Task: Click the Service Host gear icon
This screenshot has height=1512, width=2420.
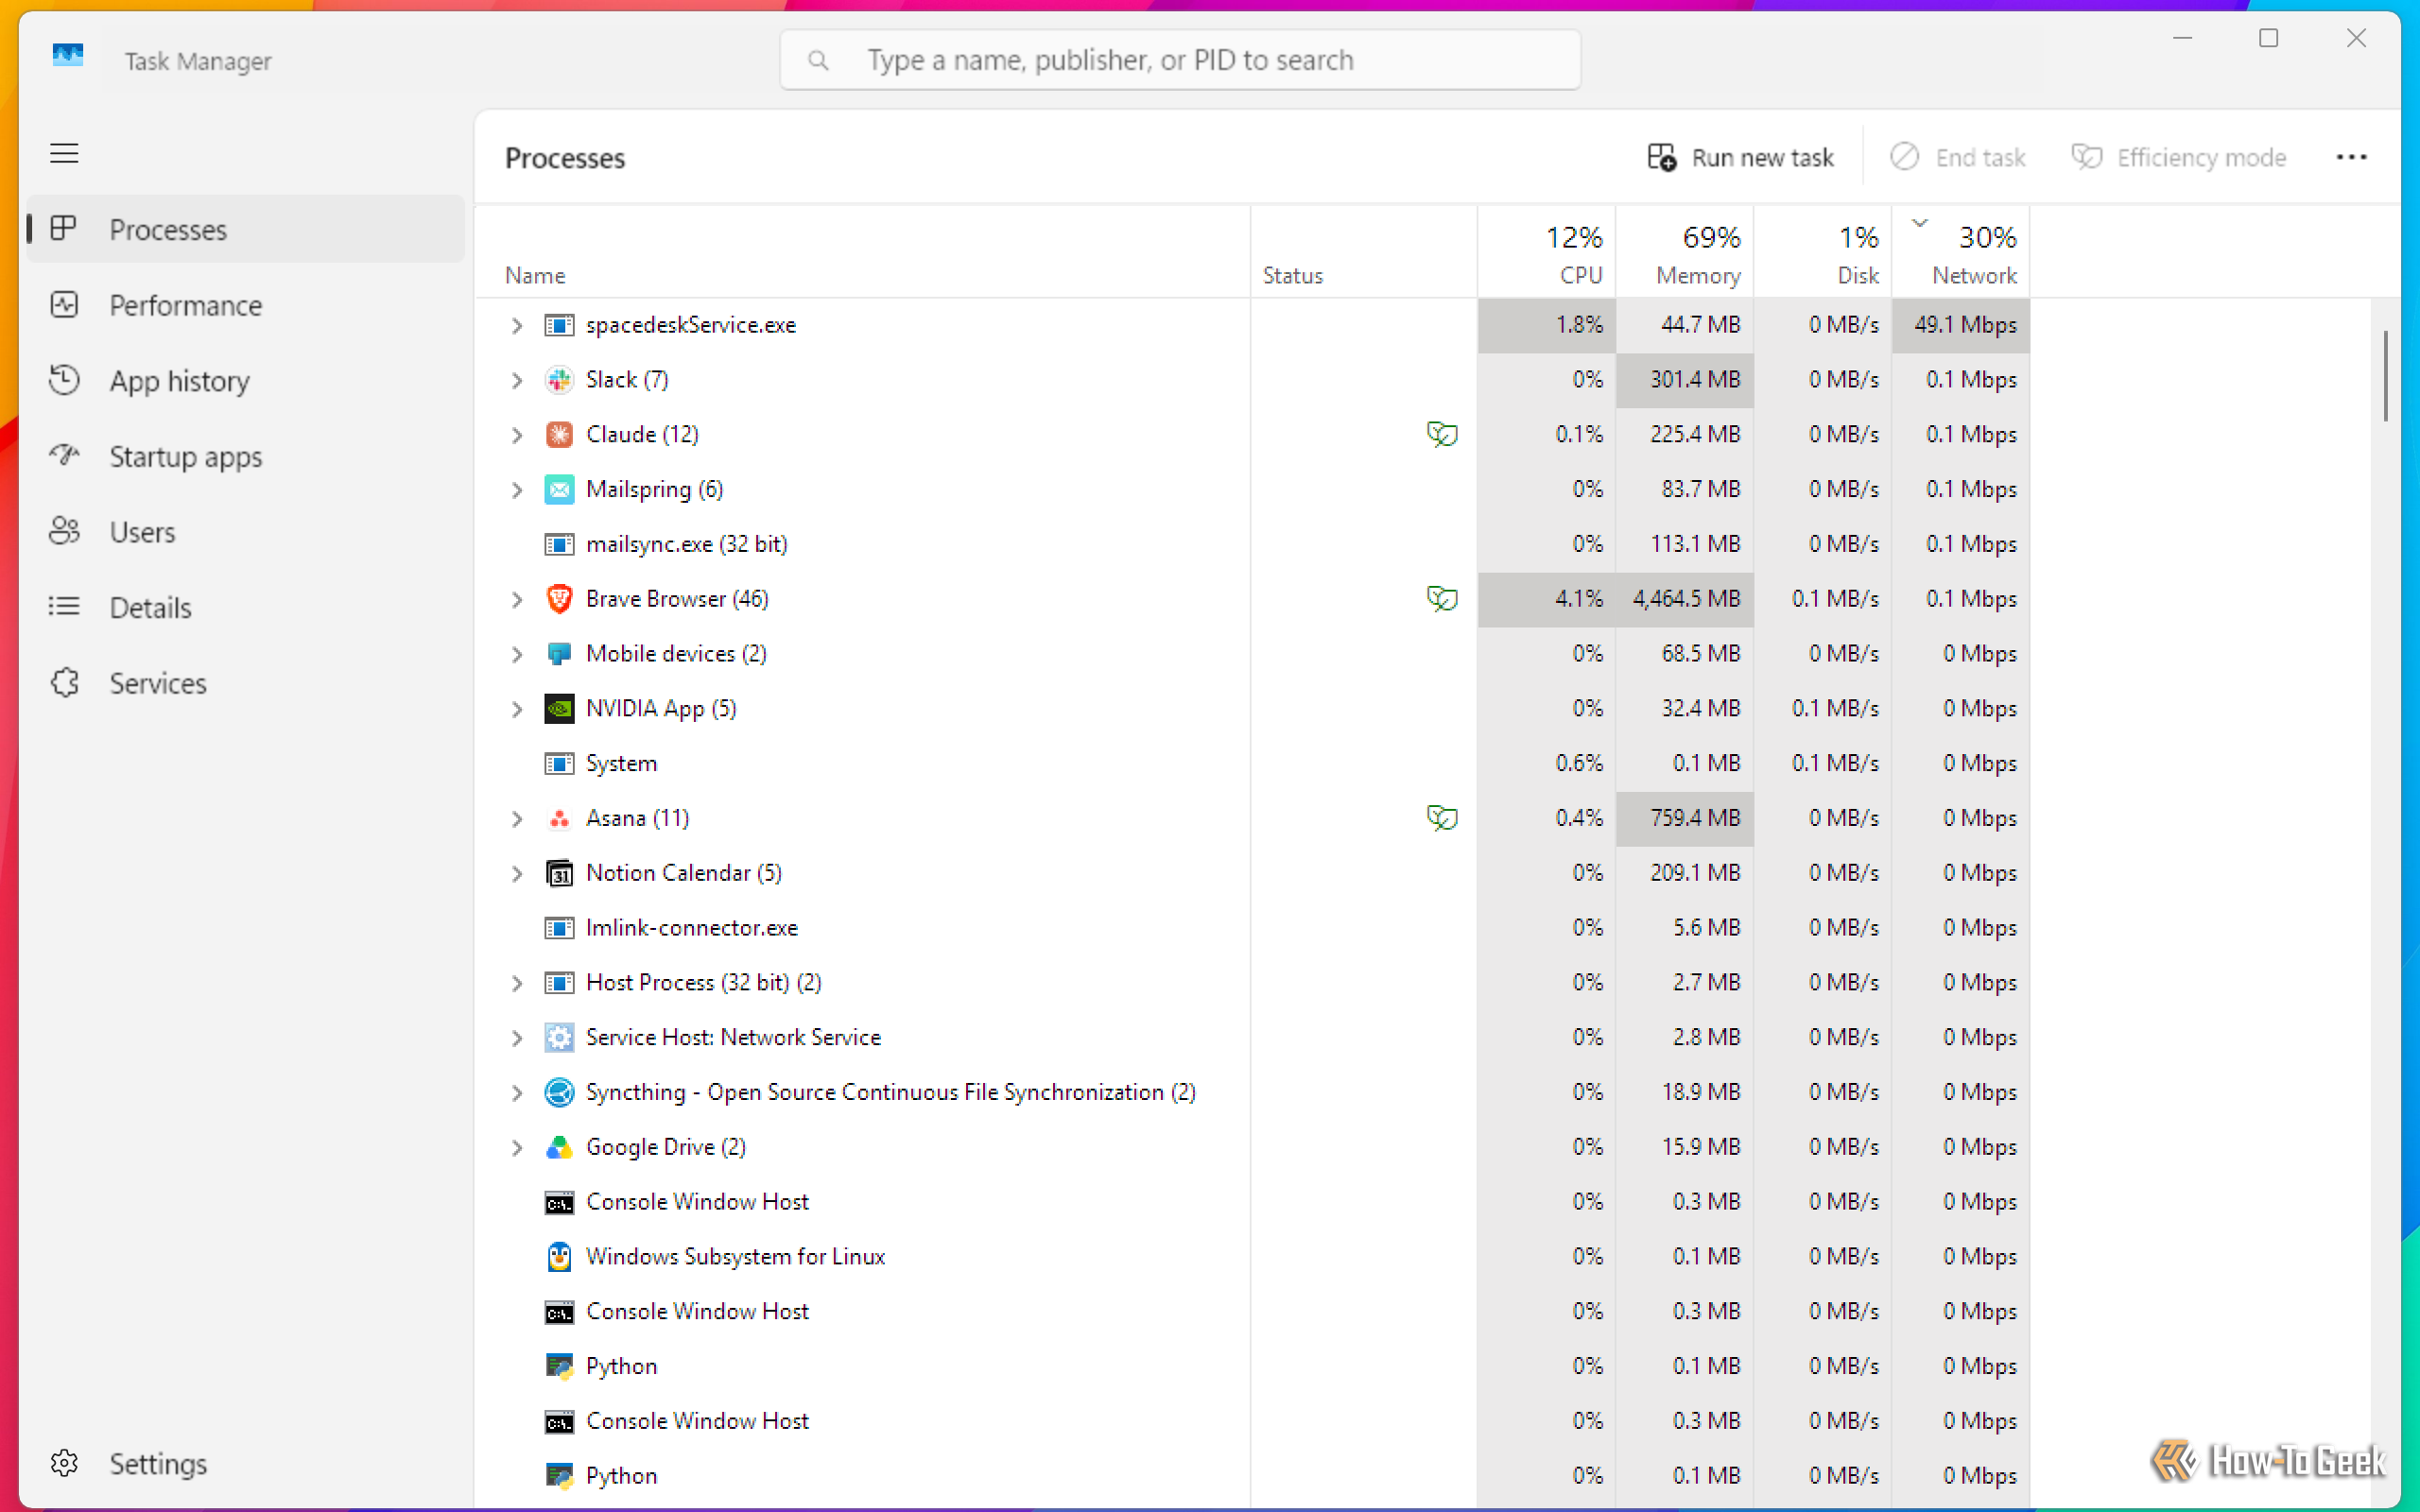Action: [x=559, y=1038]
